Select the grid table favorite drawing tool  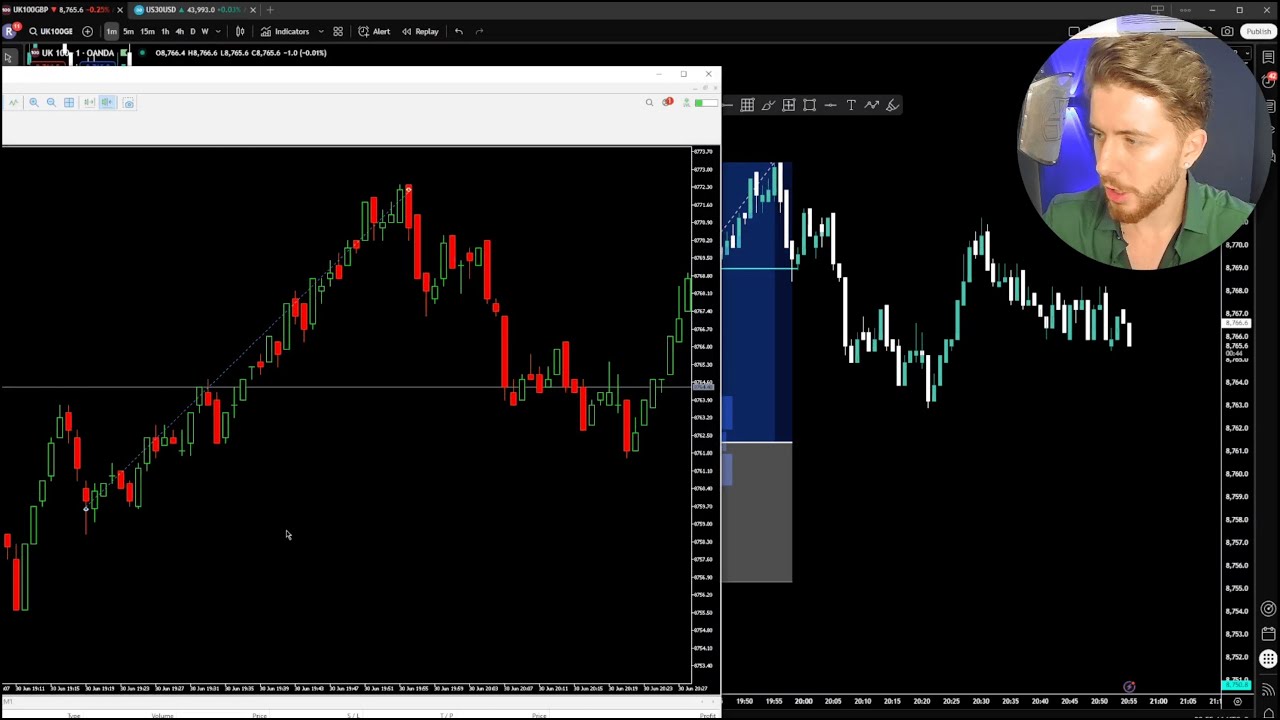click(747, 105)
